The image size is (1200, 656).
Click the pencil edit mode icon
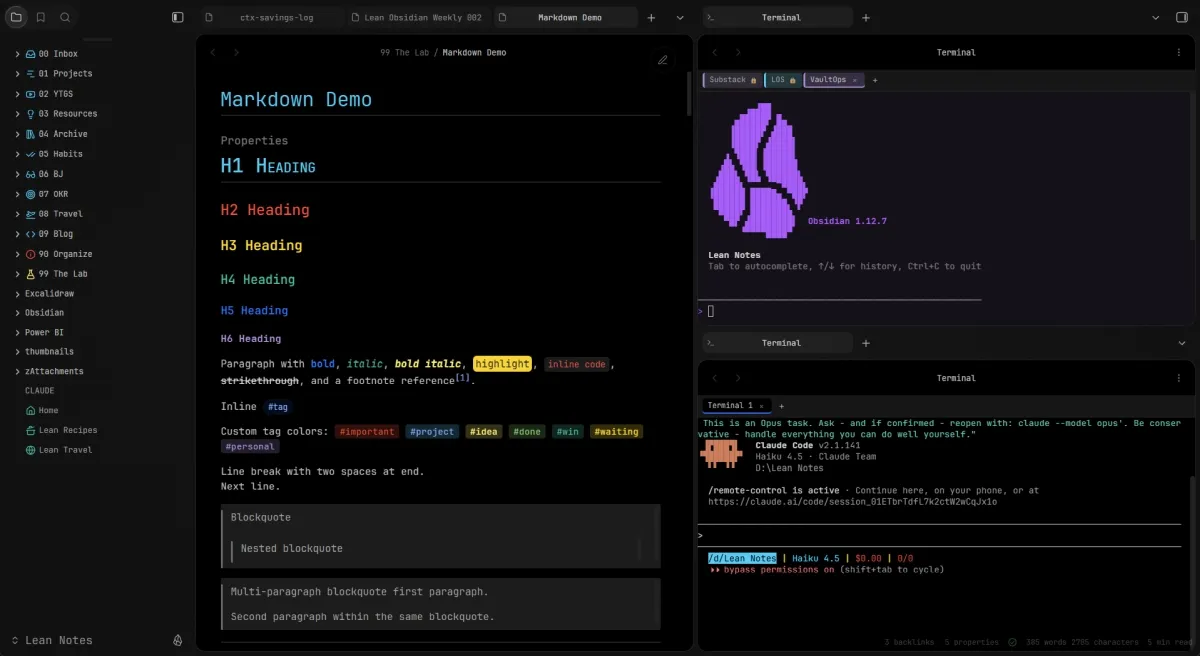pos(662,59)
